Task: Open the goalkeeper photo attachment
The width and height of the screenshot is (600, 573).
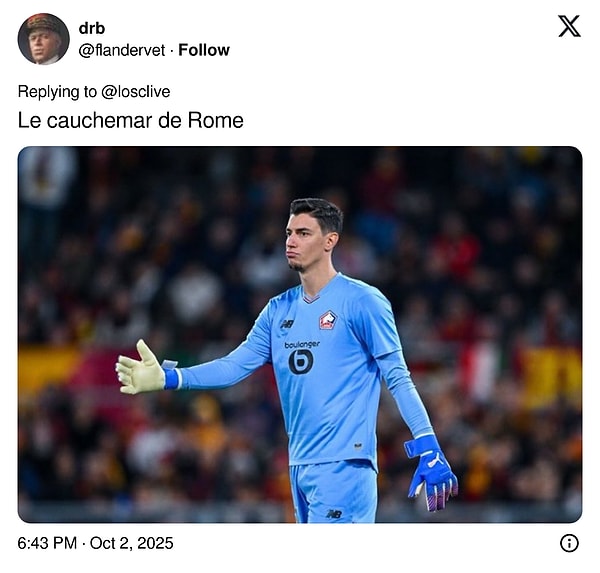Action: click(x=300, y=335)
